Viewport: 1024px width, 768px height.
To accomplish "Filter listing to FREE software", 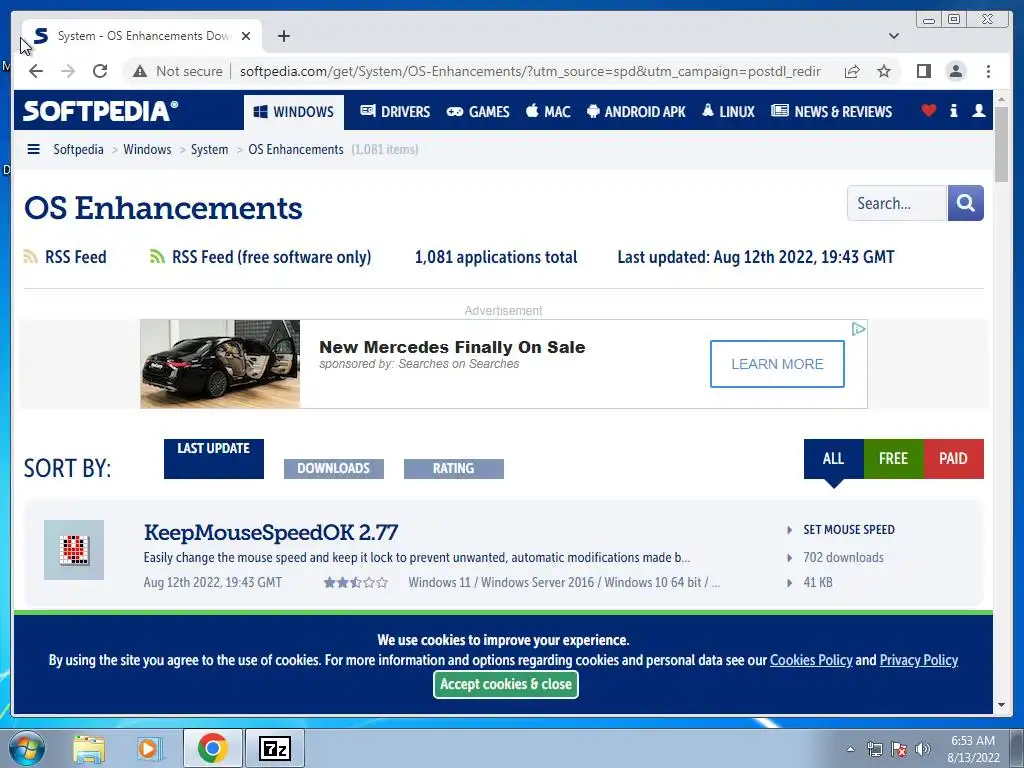I will click(893, 458).
